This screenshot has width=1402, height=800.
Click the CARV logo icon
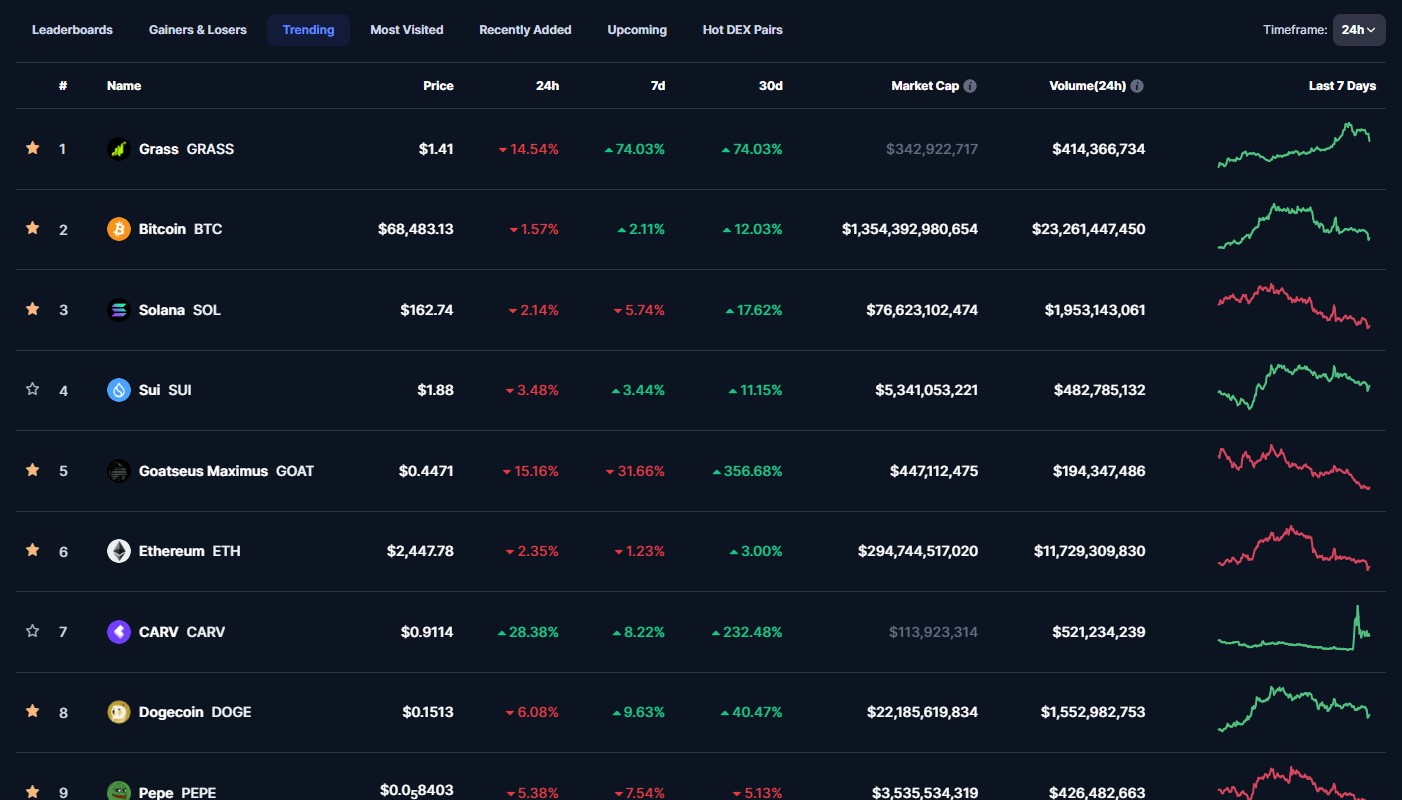tap(119, 632)
